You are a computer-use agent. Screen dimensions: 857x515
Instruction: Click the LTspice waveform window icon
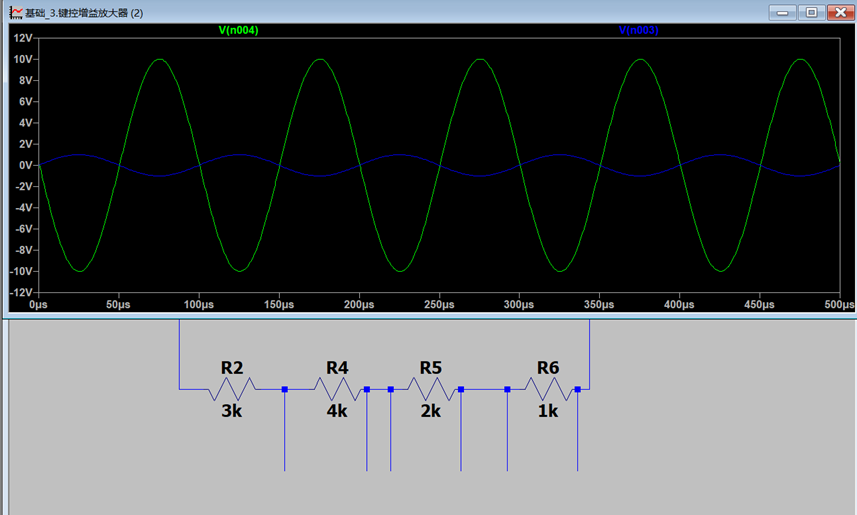coord(16,13)
